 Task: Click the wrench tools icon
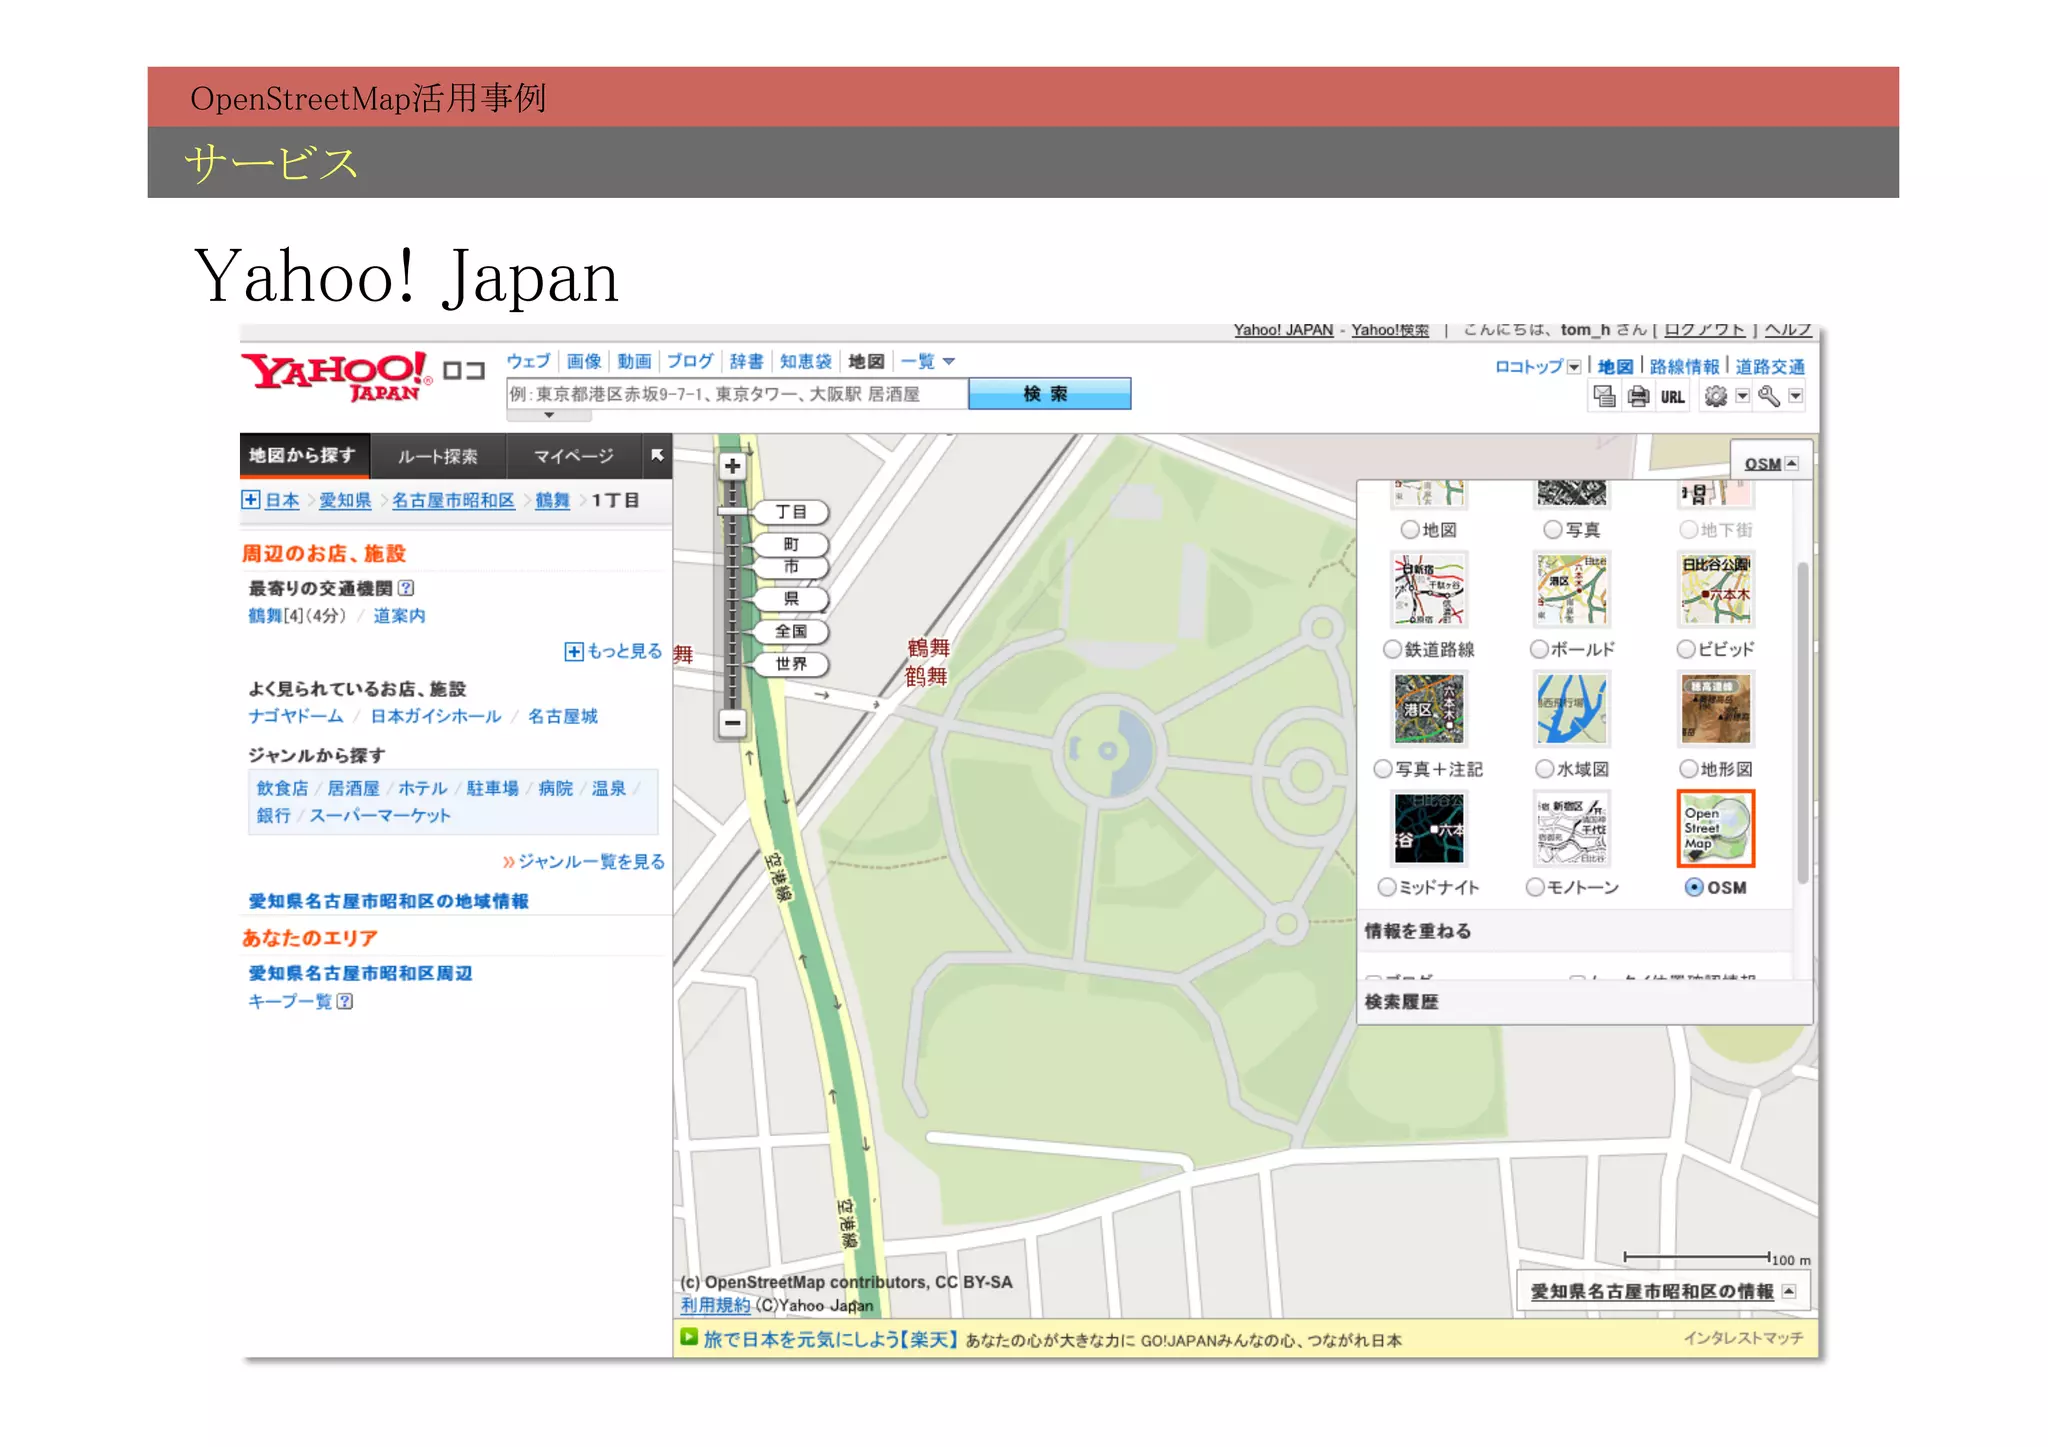1769,397
